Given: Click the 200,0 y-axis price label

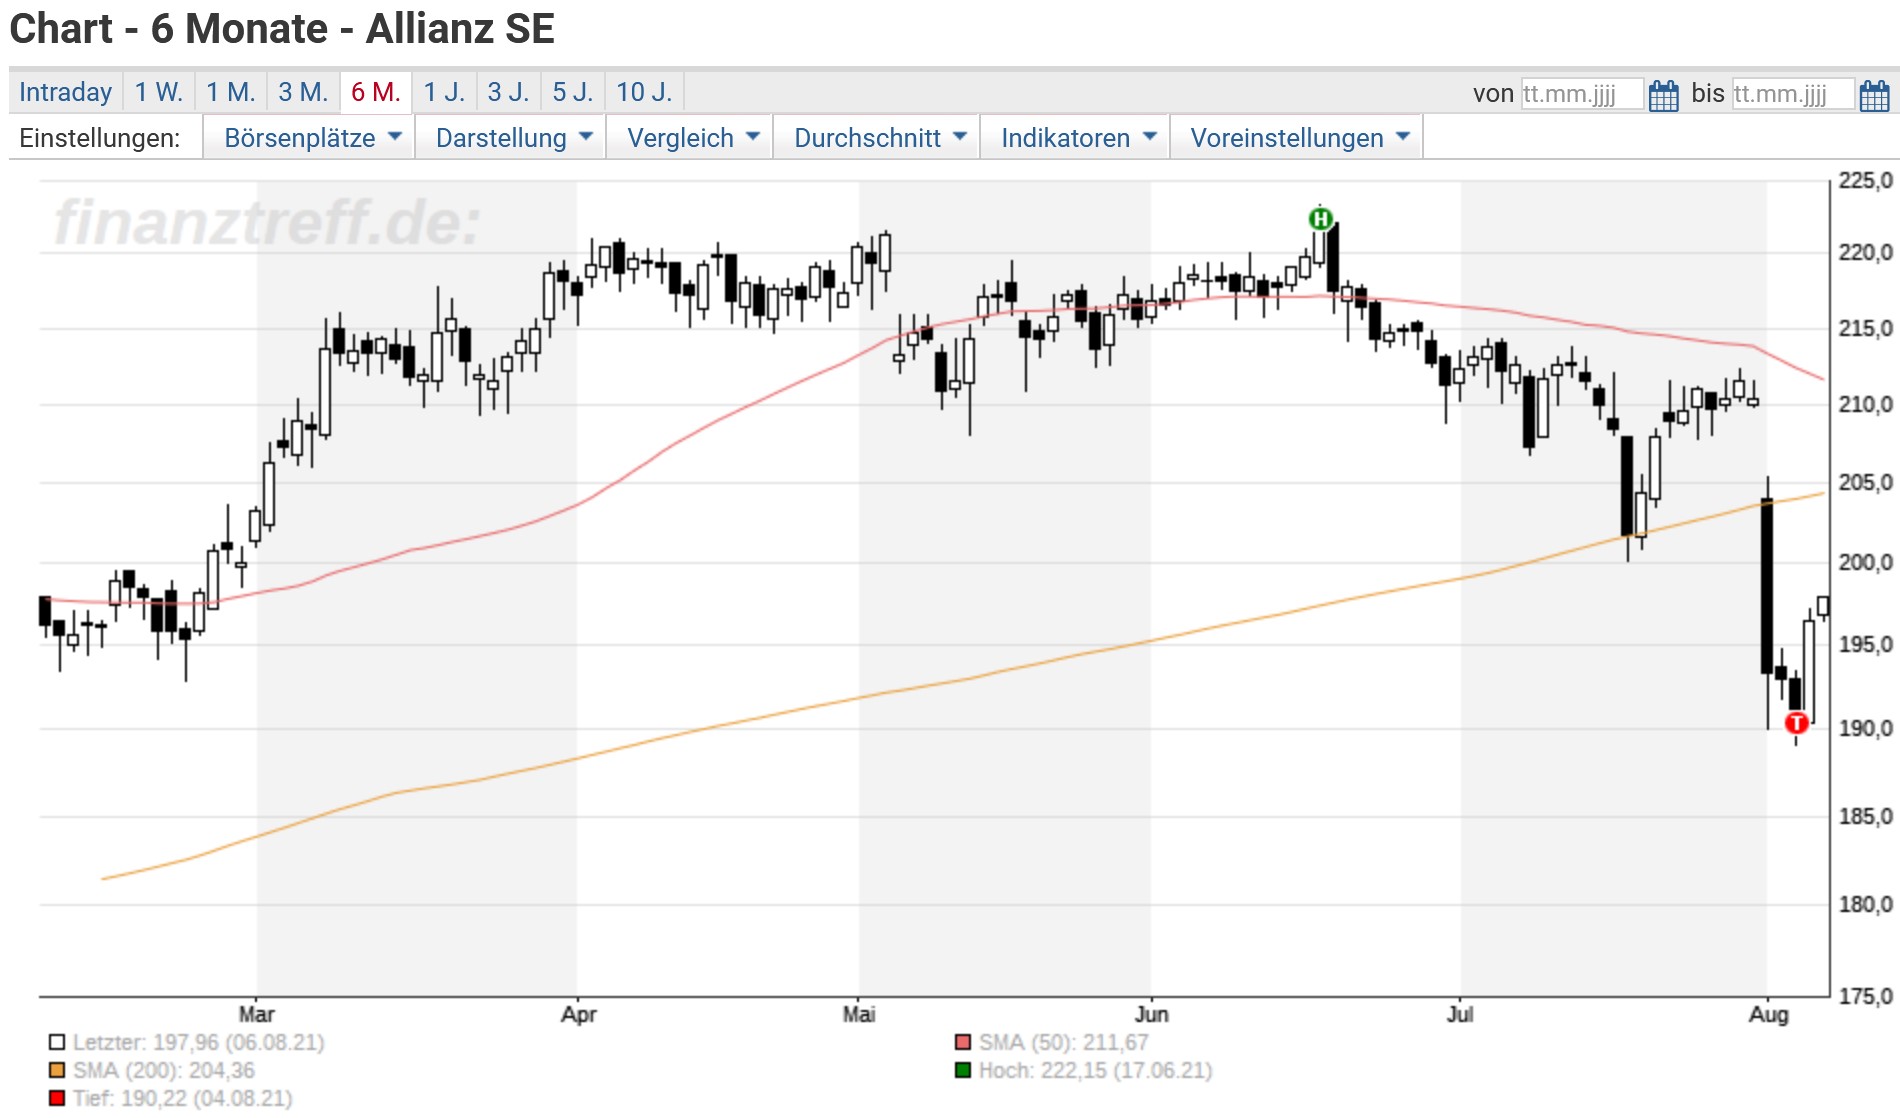Looking at the screenshot, I should (x=1866, y=562).
